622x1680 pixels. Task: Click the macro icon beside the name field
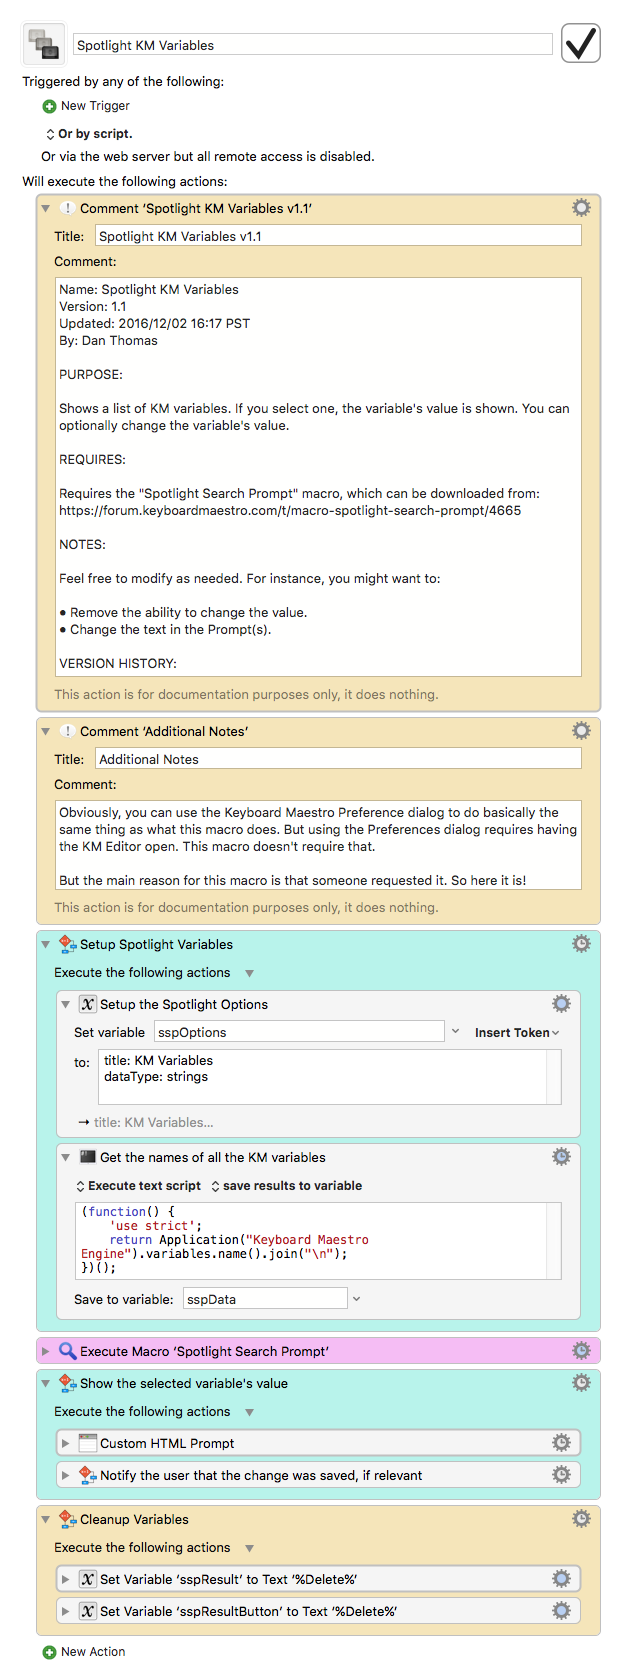pyautogui.click(x=44, y=44)
